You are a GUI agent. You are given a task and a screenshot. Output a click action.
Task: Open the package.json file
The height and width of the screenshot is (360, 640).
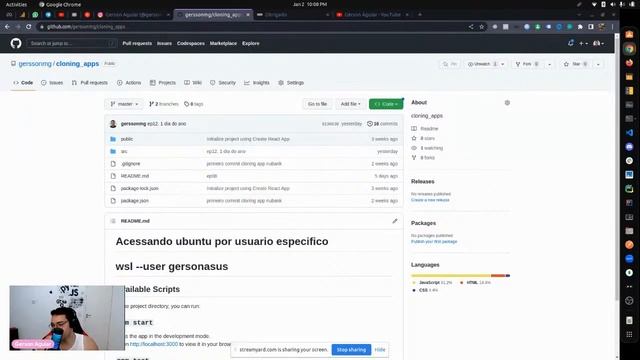coord(135,201)
